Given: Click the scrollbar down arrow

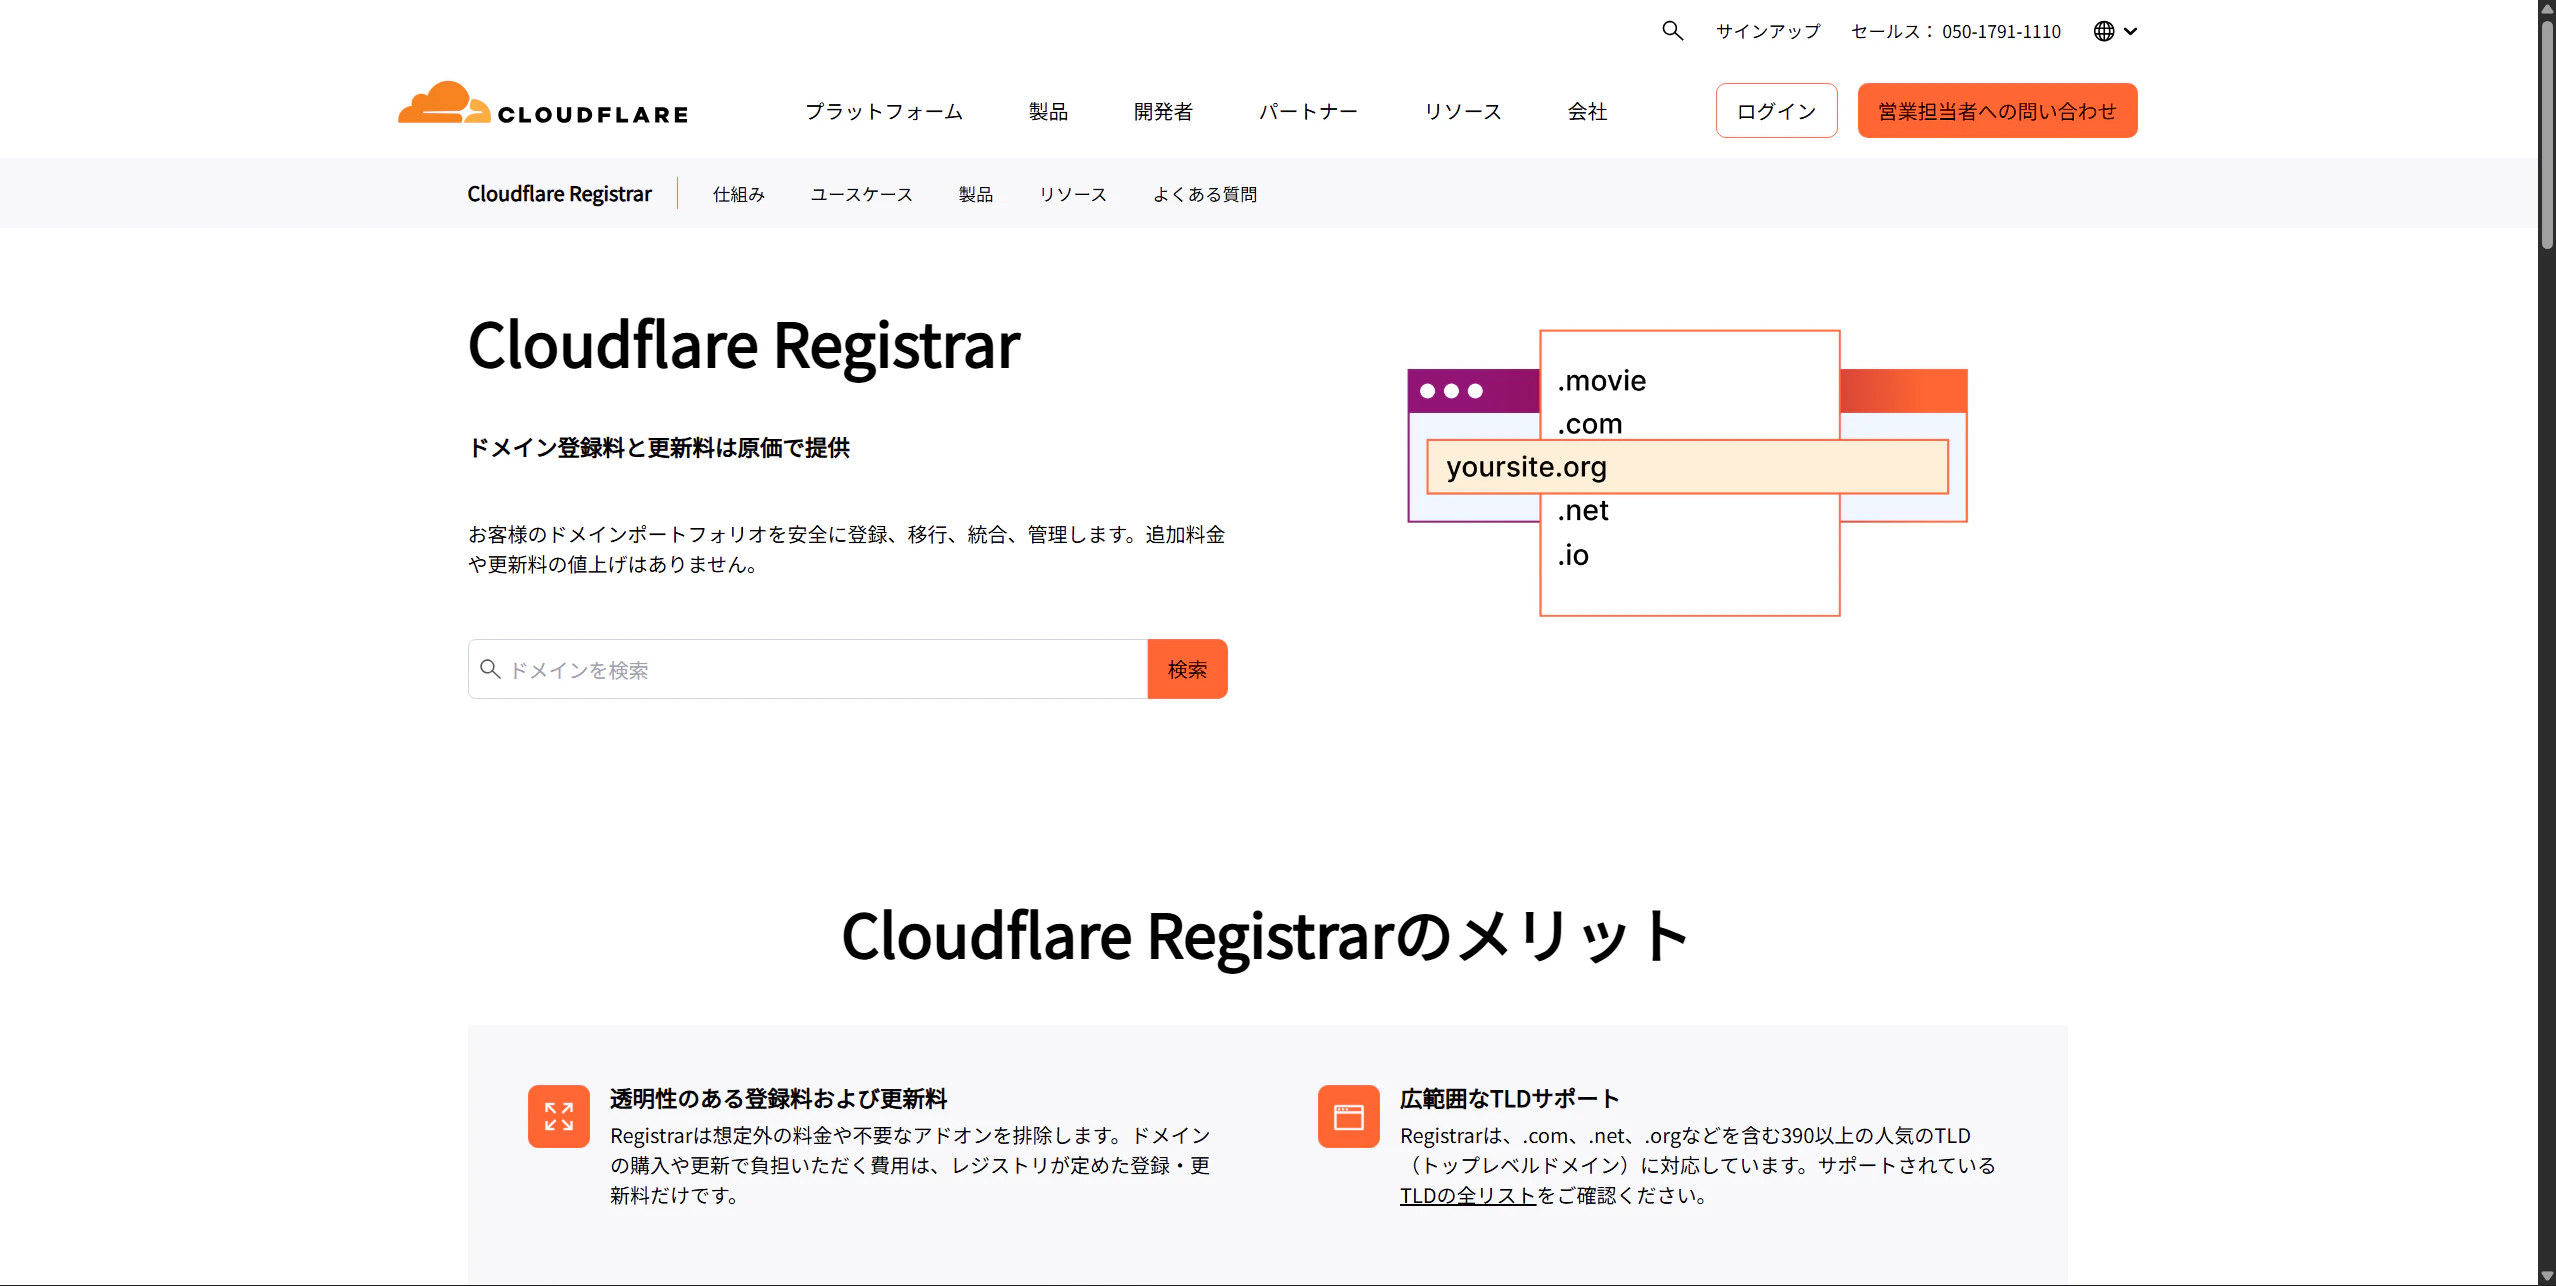Looking at the screenshot, I should tap(2547, 1275).
